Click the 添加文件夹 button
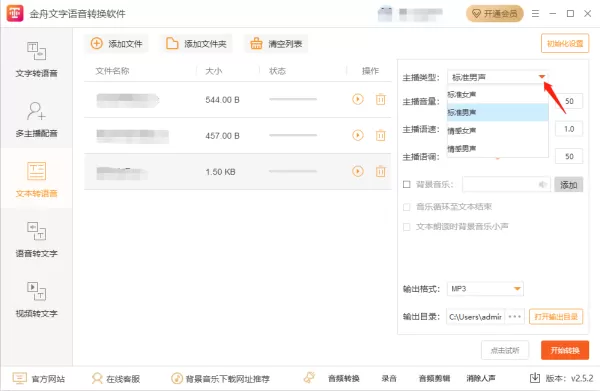This screenshot has height=391, width=600. pos(196,44)
